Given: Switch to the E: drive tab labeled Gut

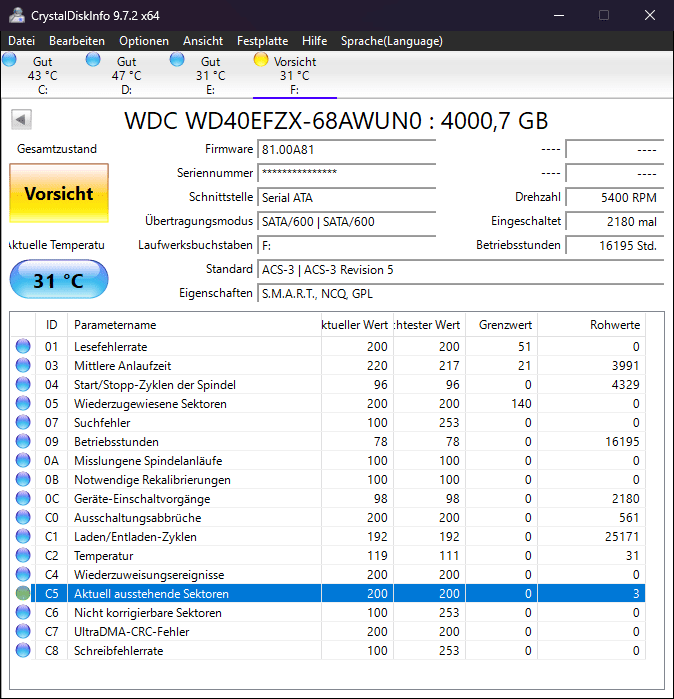Looking at the screenshot, I should 210,75.
